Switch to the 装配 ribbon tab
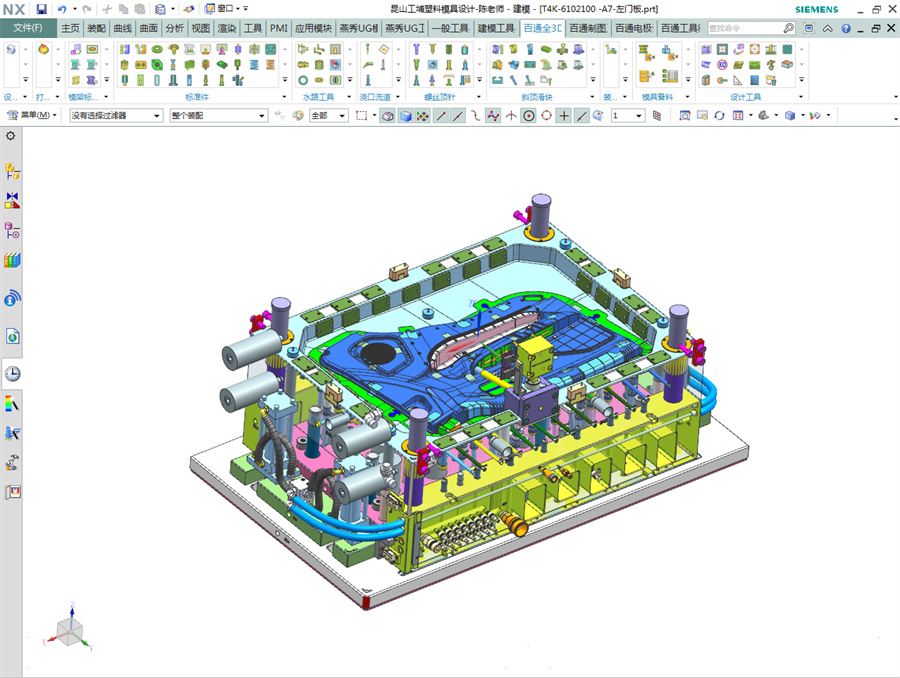 (96, 28)
